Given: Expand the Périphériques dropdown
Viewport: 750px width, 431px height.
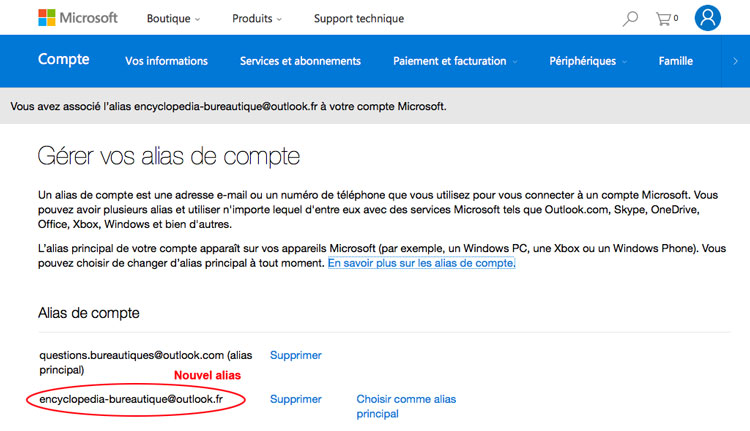Looking at the screenshot, I should [588, 61].
